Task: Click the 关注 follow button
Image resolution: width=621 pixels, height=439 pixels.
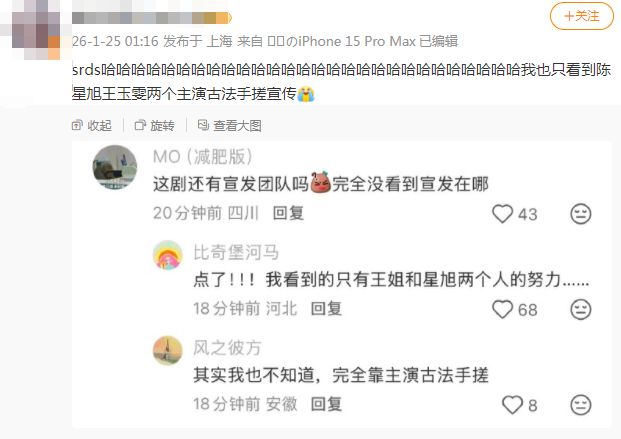Action: (581, 16)
